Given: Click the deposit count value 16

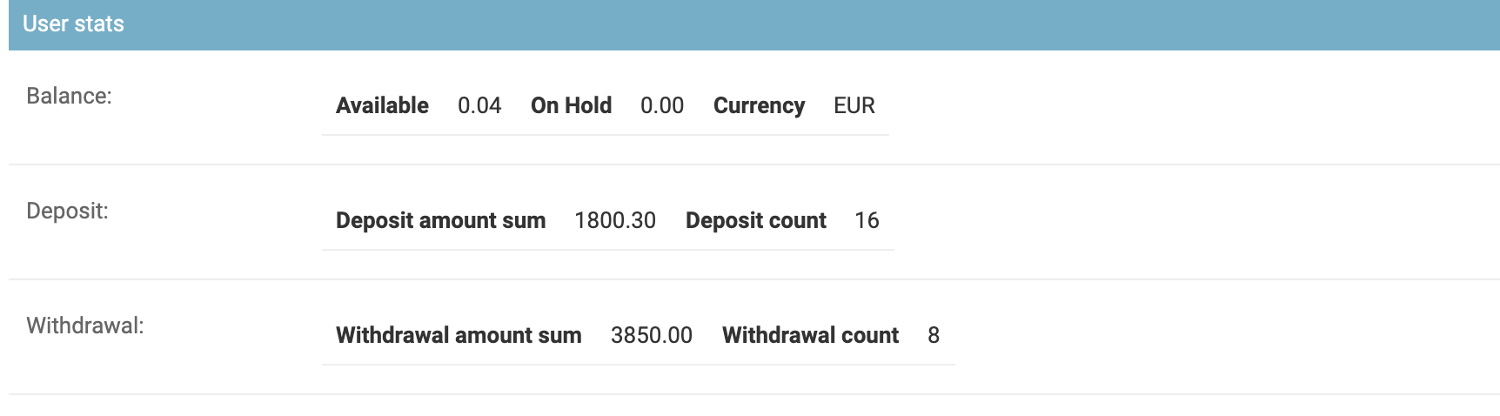Looking at the screenshot, I should (x=867, y=221).
